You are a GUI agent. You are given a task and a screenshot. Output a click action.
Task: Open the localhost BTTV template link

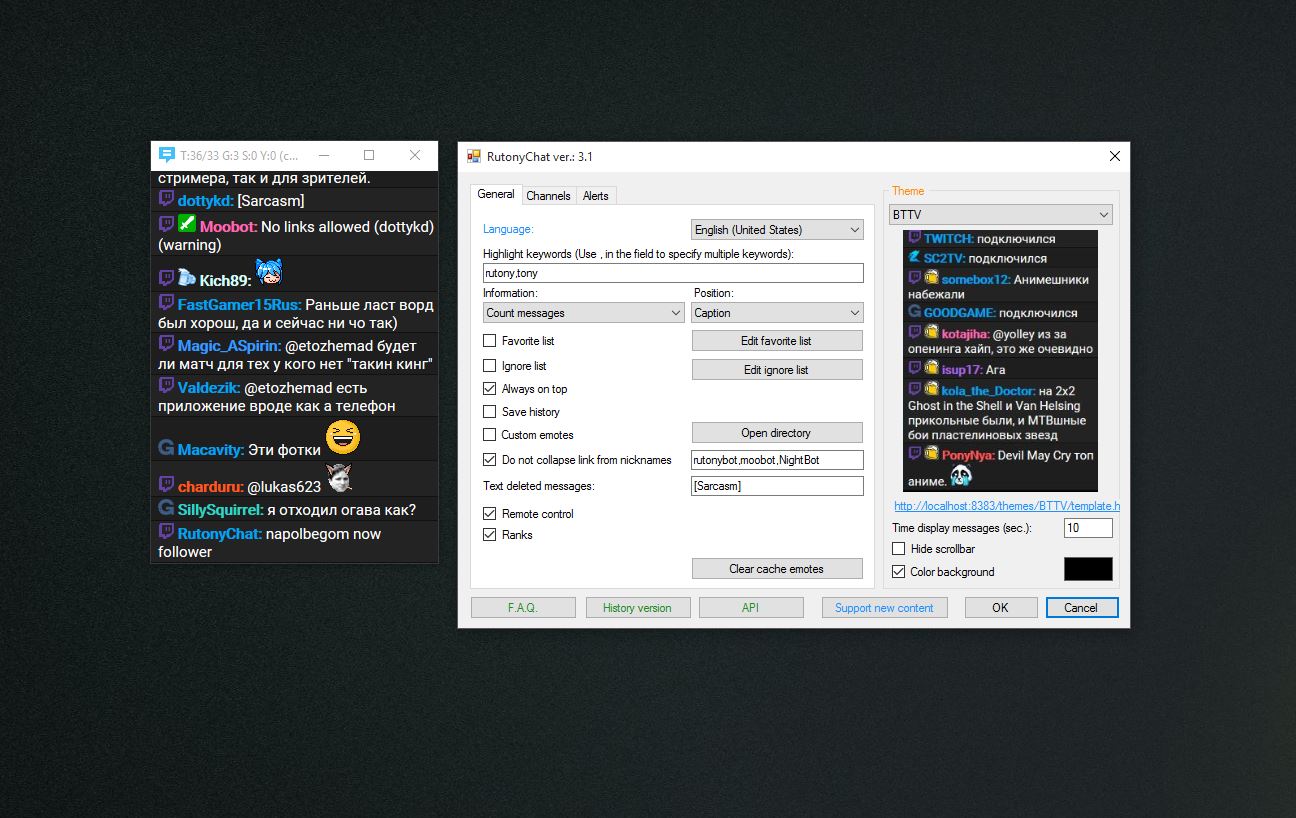coord(1004,506)
